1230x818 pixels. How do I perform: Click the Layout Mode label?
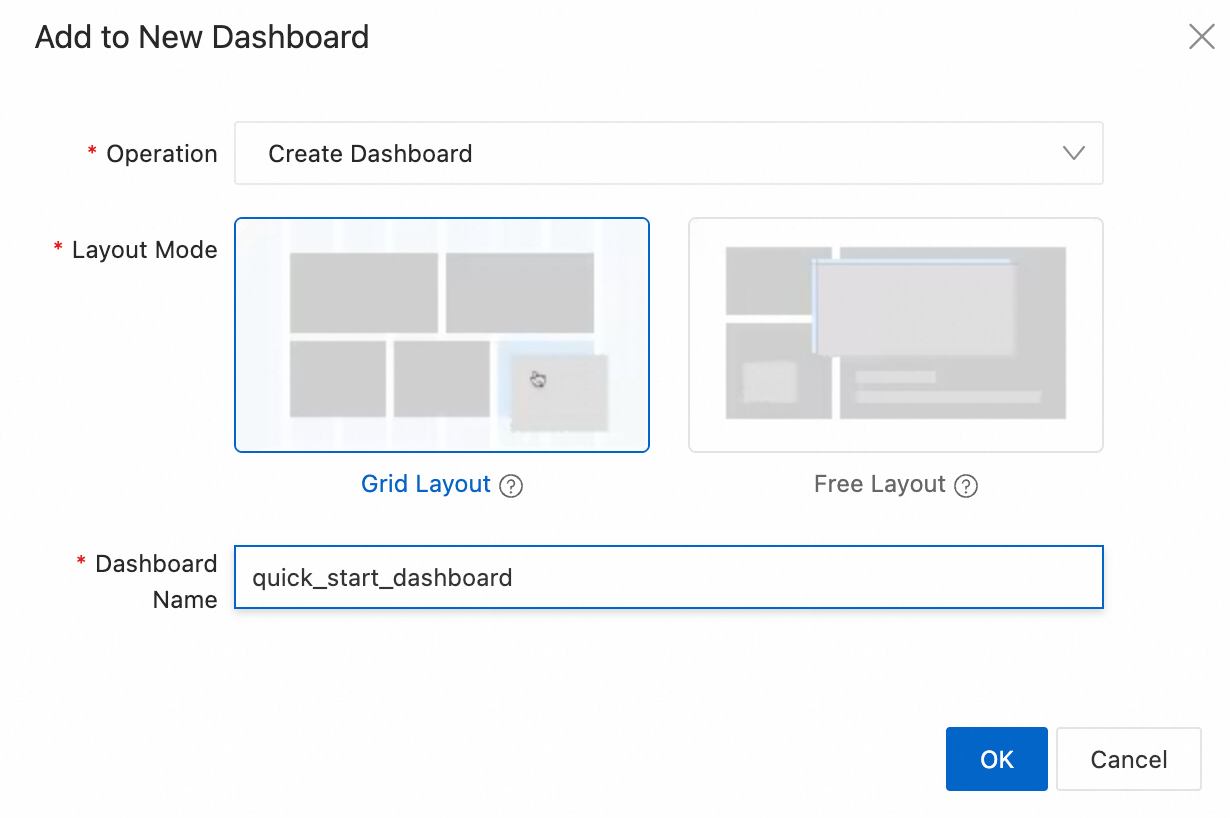click(x=144, y=250)
